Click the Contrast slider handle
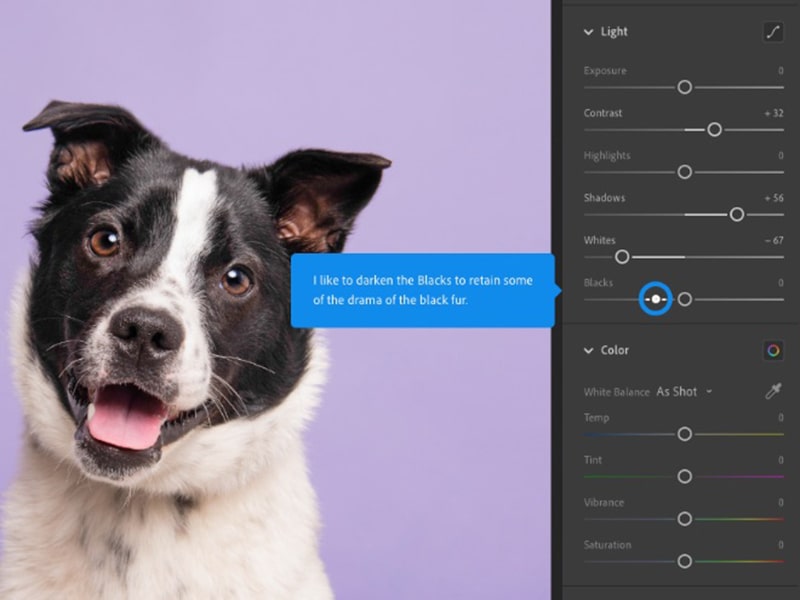 pyautogui.click(x=714, y=130)
